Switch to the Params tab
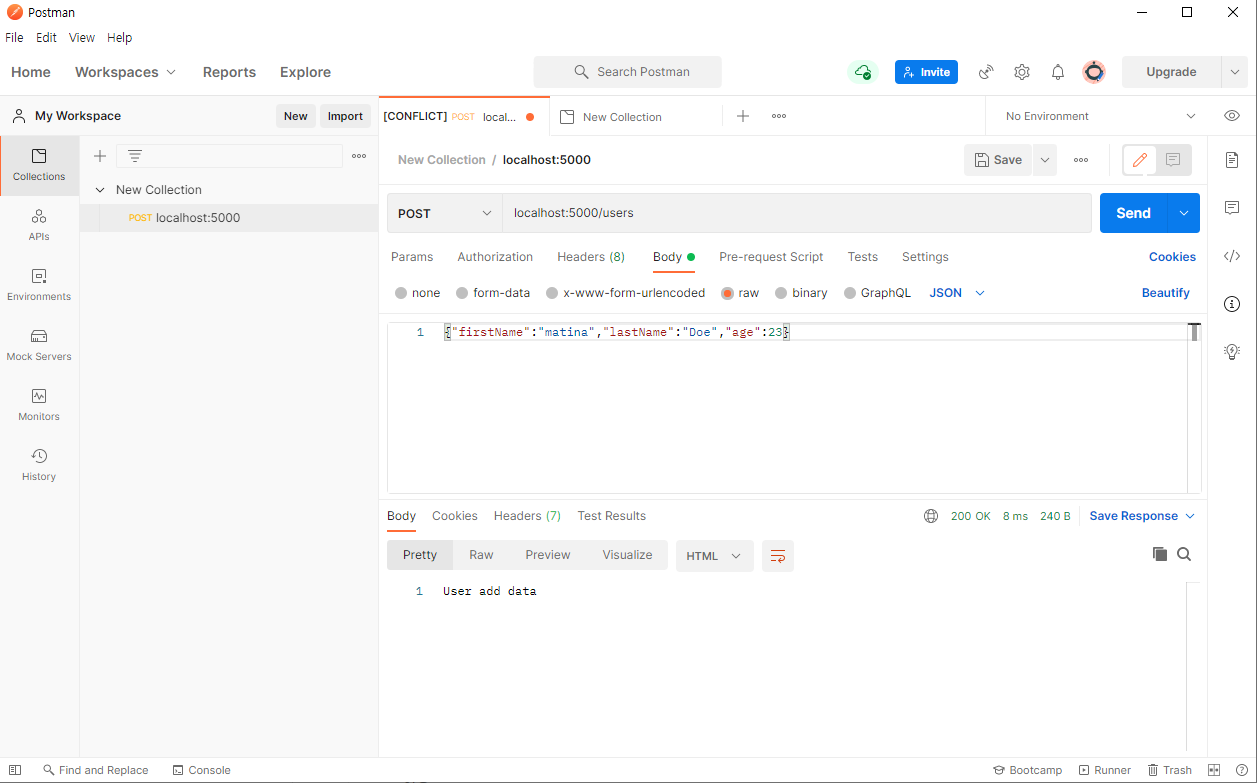The image size is (1257, 783). coord(412,257)
